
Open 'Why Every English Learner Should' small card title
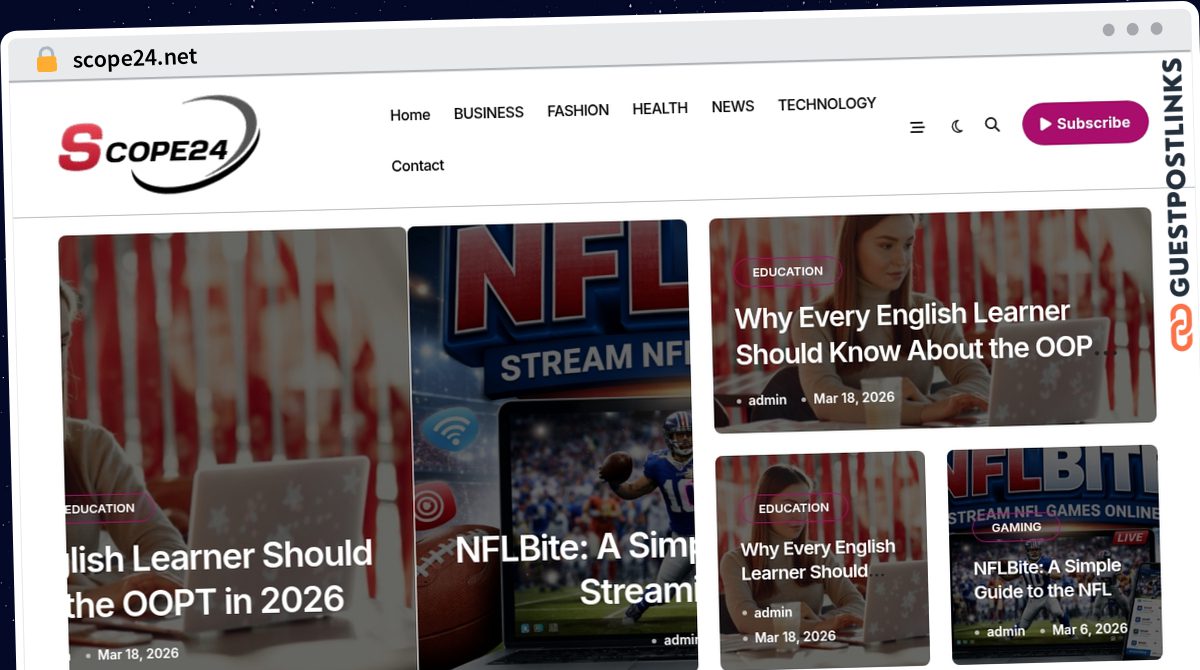pos(818,560)
